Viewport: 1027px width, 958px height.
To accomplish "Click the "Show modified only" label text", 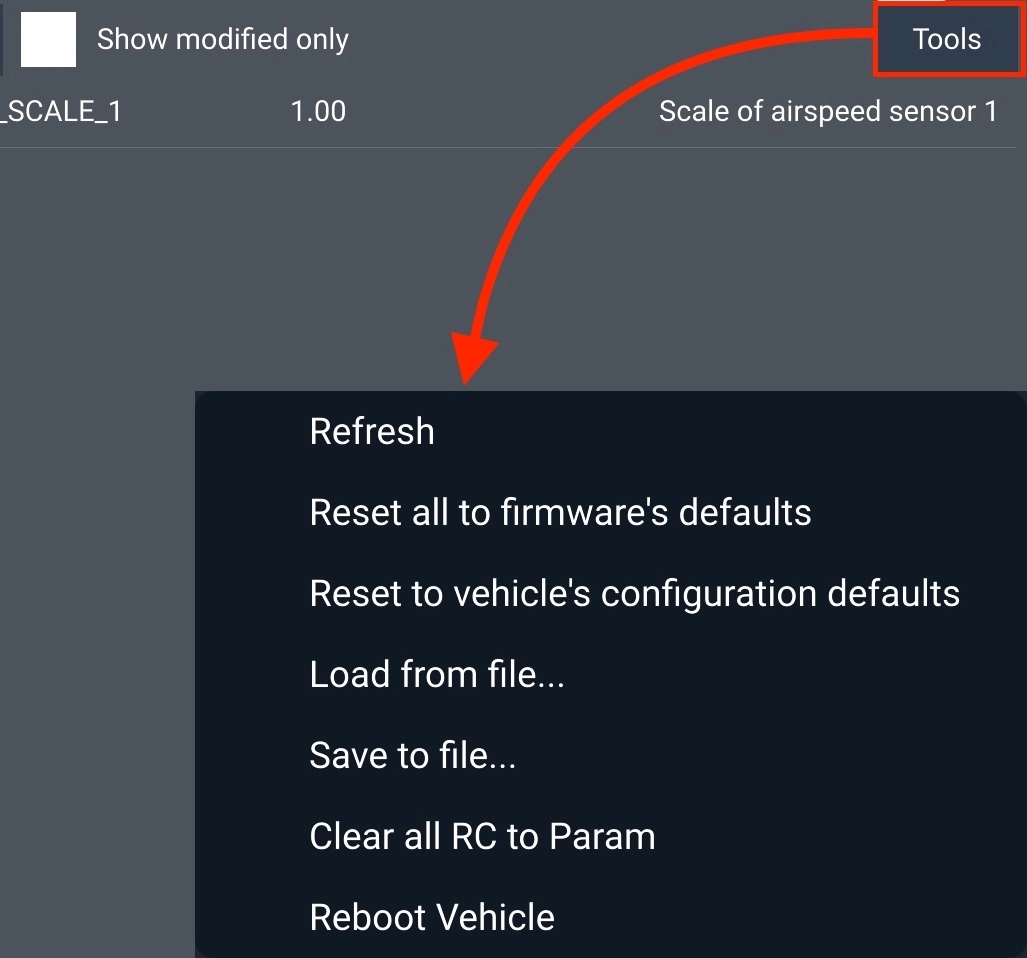I will point(222,40).
